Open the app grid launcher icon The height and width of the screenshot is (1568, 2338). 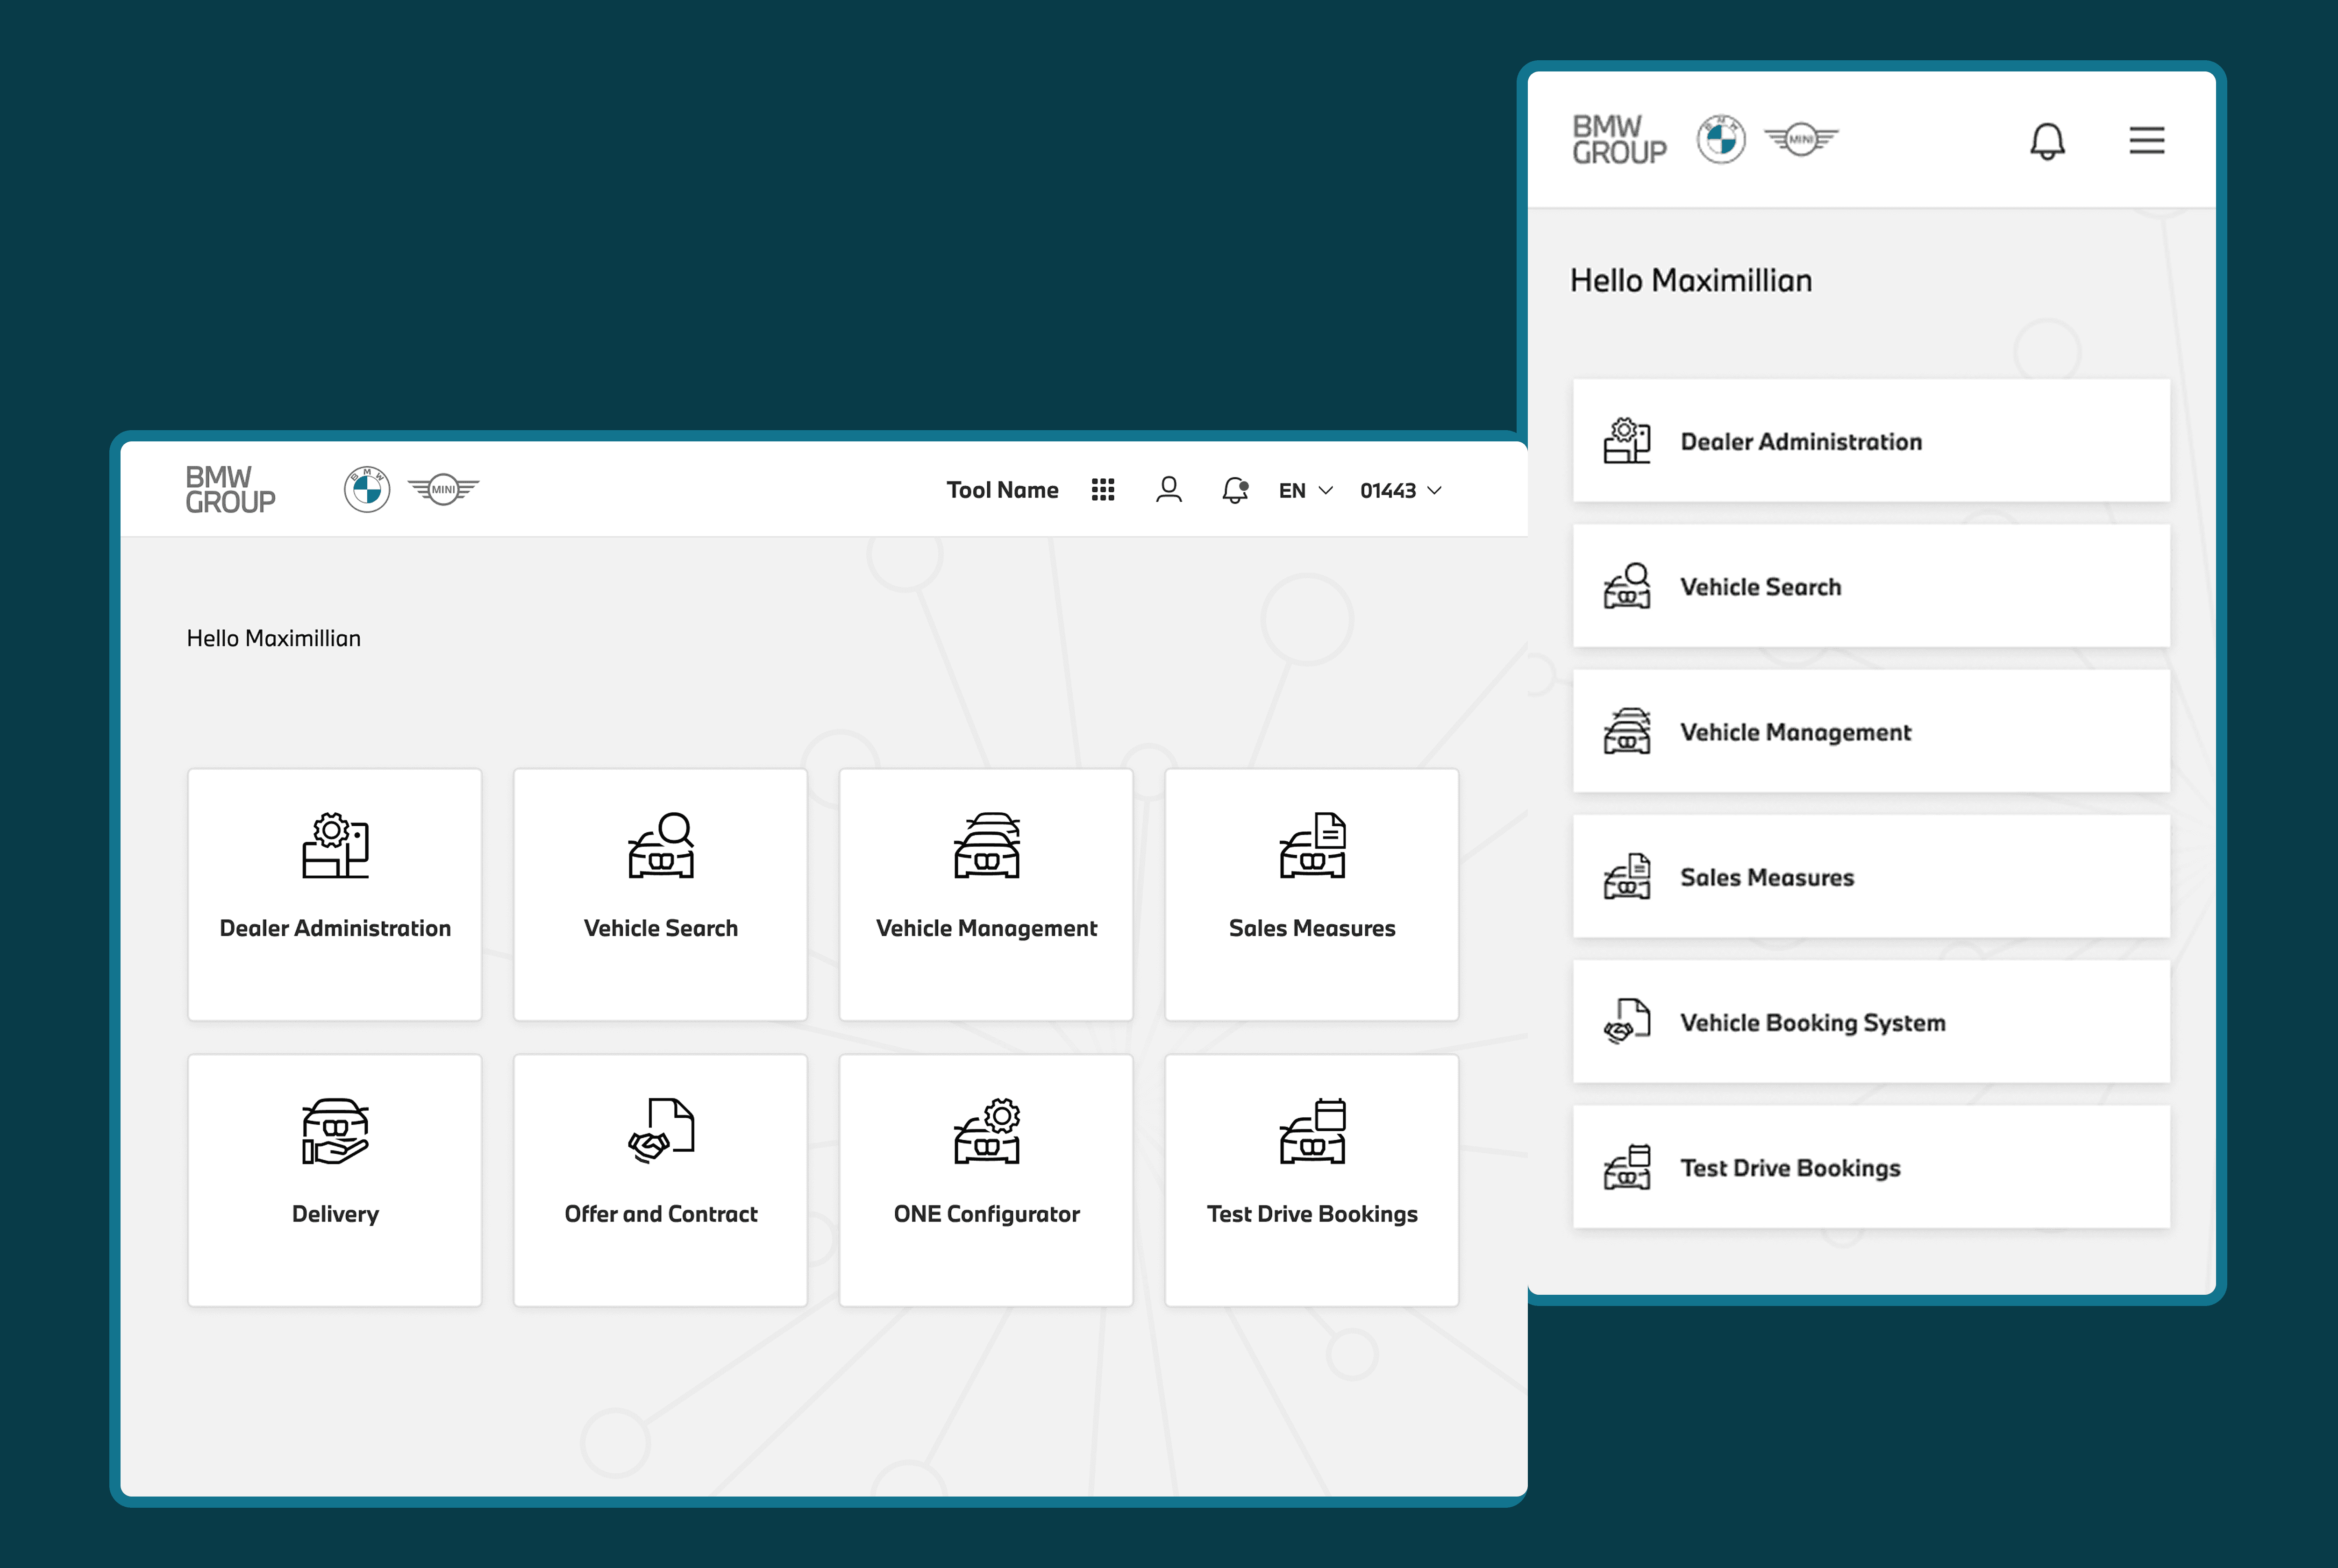point(1102,490)
